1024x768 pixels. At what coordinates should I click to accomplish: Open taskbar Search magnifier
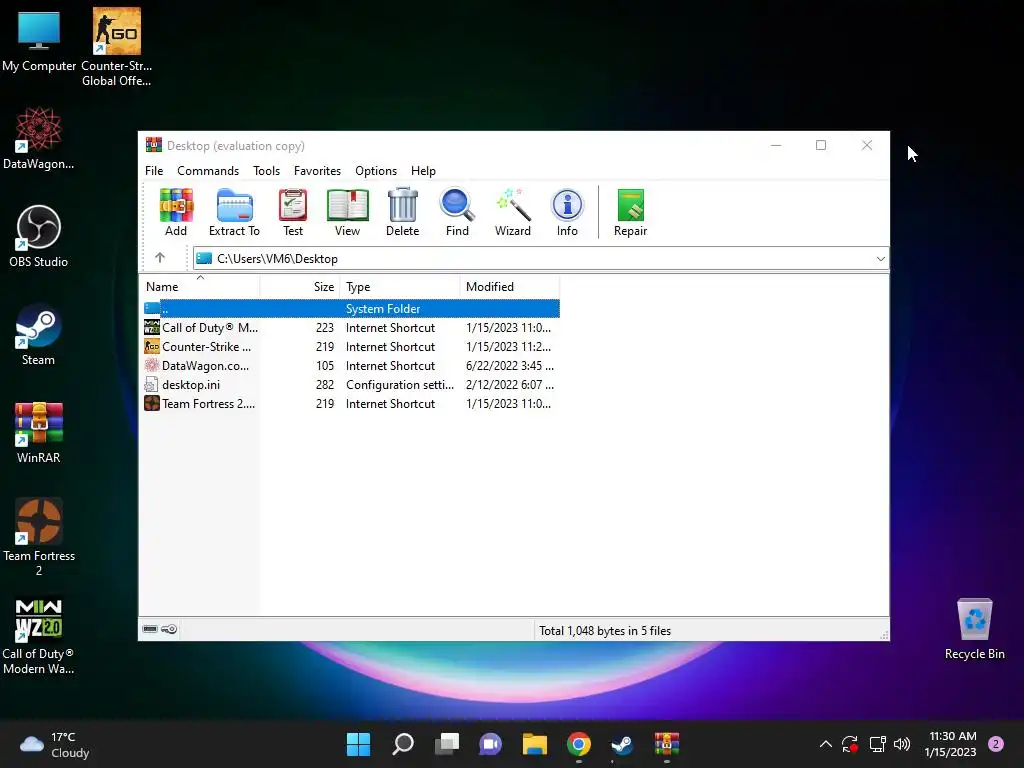point(403,744)
